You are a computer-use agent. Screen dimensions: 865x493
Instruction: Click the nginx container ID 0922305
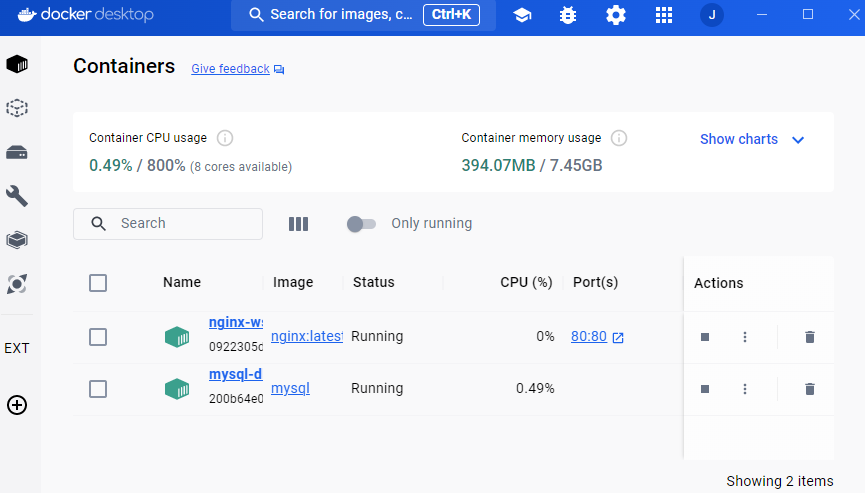coord(236,347)
